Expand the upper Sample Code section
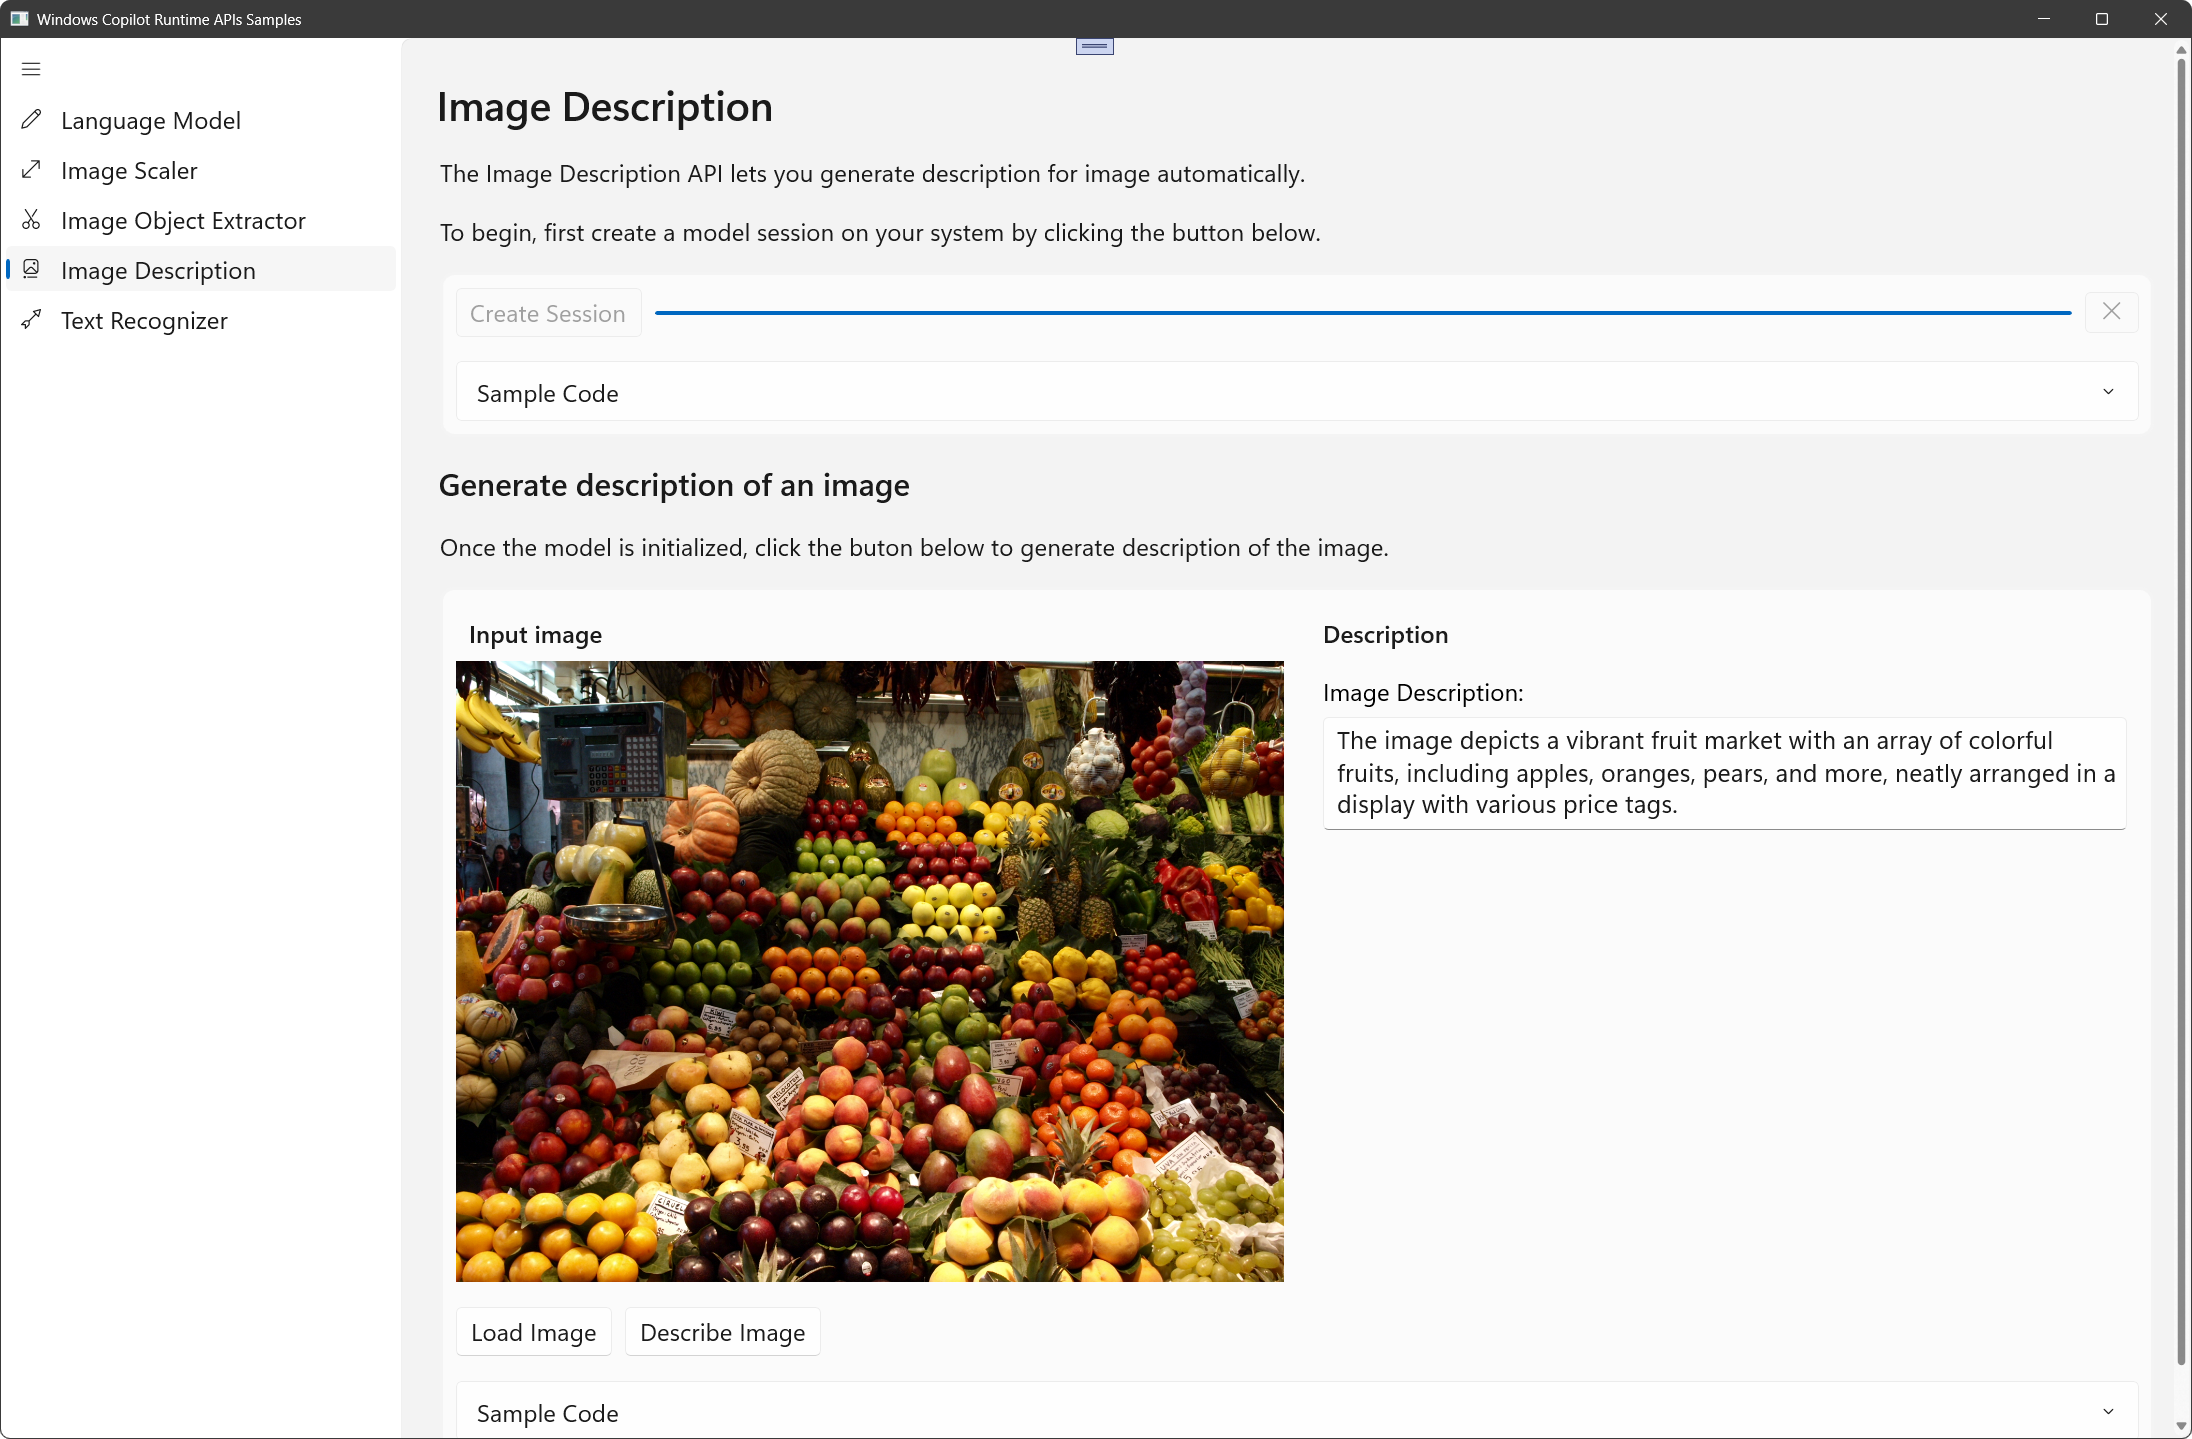Viewport: 2192px width, 1439px height. pyautogui.click(x=1296, y=393)
